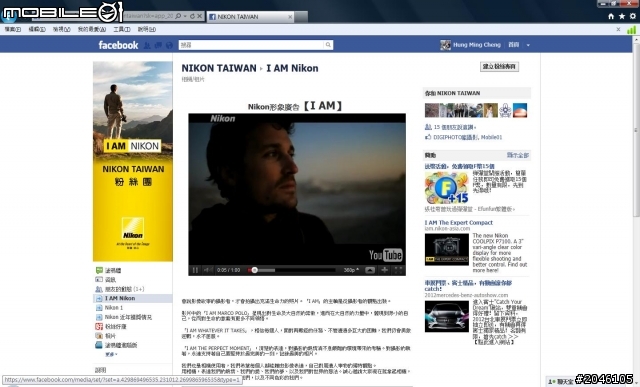Click the first friend thumbnail in NIKON TAIWAN box

[431, 110]
